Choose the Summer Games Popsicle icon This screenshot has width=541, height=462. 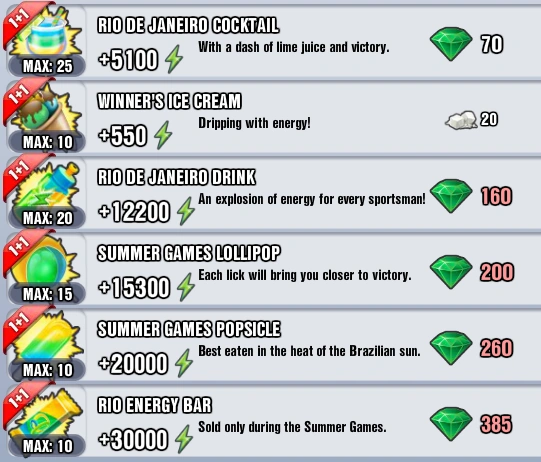coord(47,339)
